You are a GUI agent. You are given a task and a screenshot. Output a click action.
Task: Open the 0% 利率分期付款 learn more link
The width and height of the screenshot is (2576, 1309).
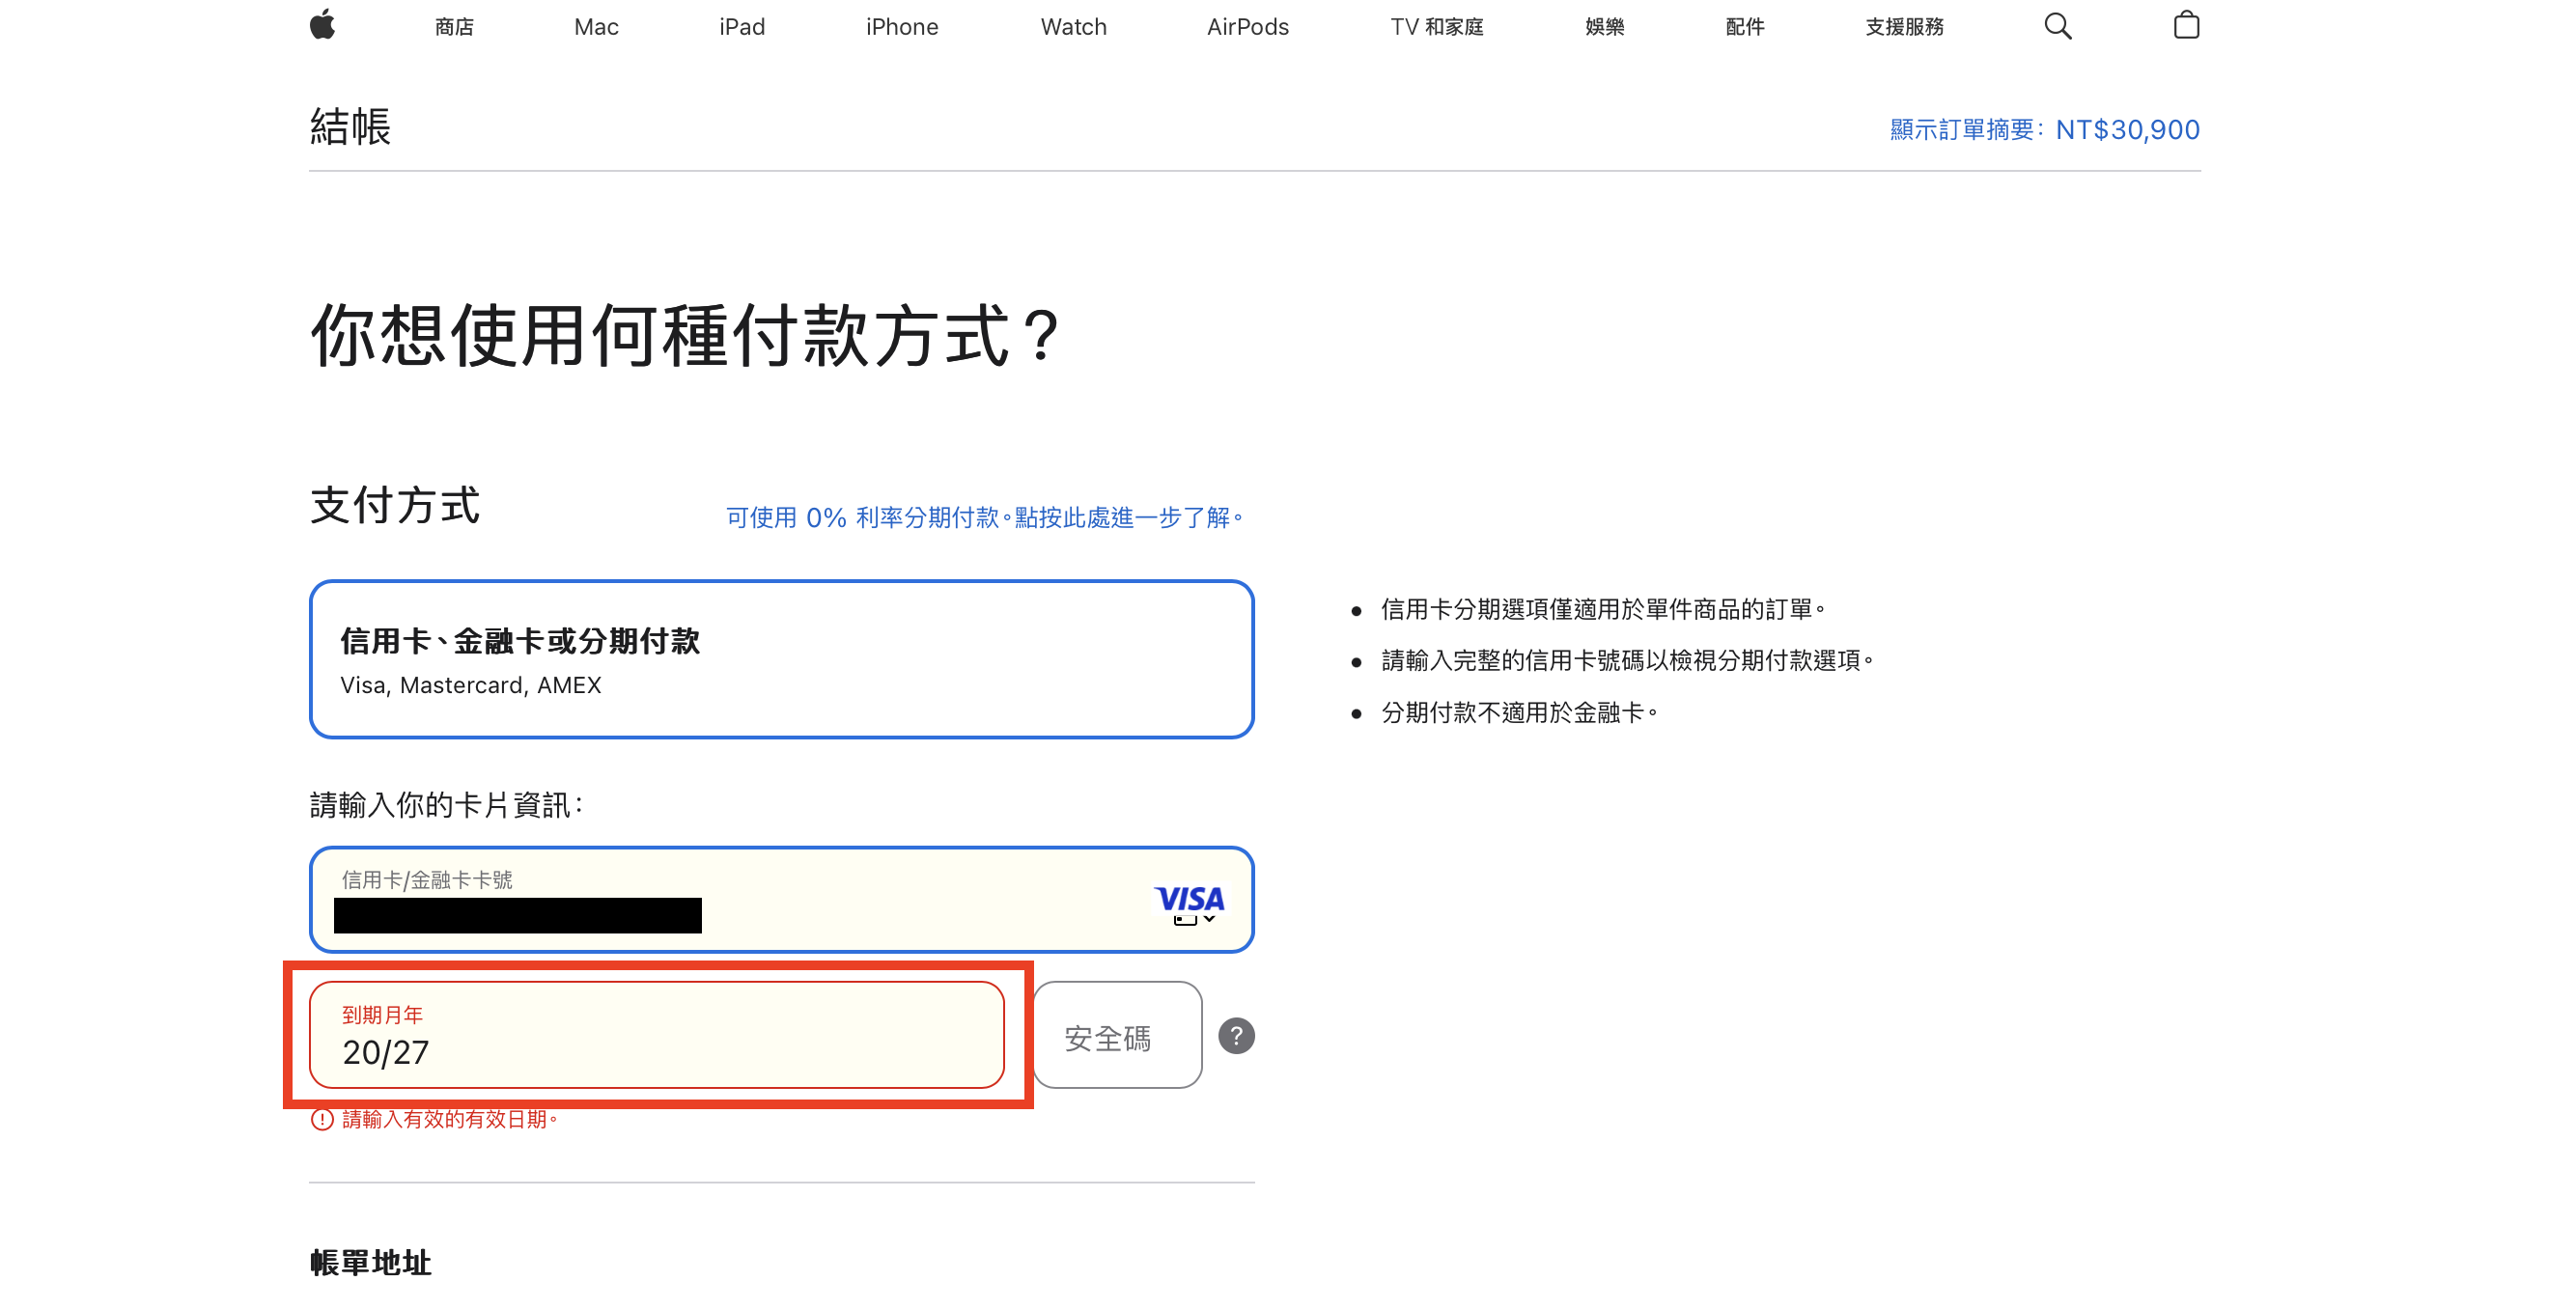point(985,517)
